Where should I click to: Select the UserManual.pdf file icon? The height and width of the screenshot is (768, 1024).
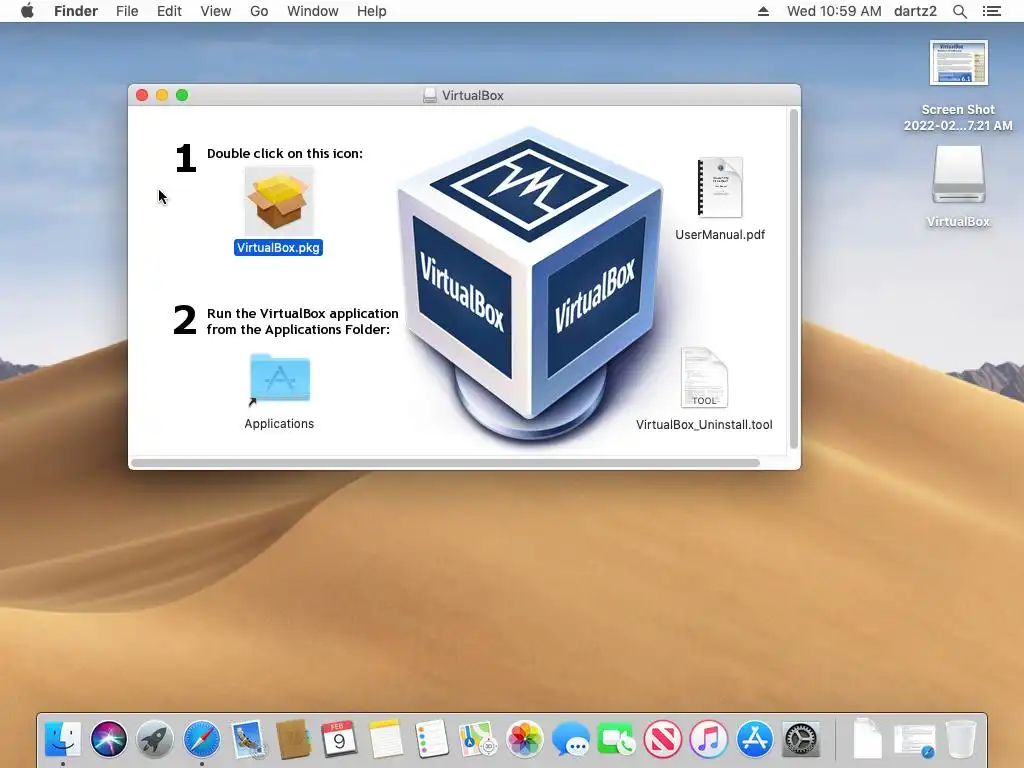[720, 187]
